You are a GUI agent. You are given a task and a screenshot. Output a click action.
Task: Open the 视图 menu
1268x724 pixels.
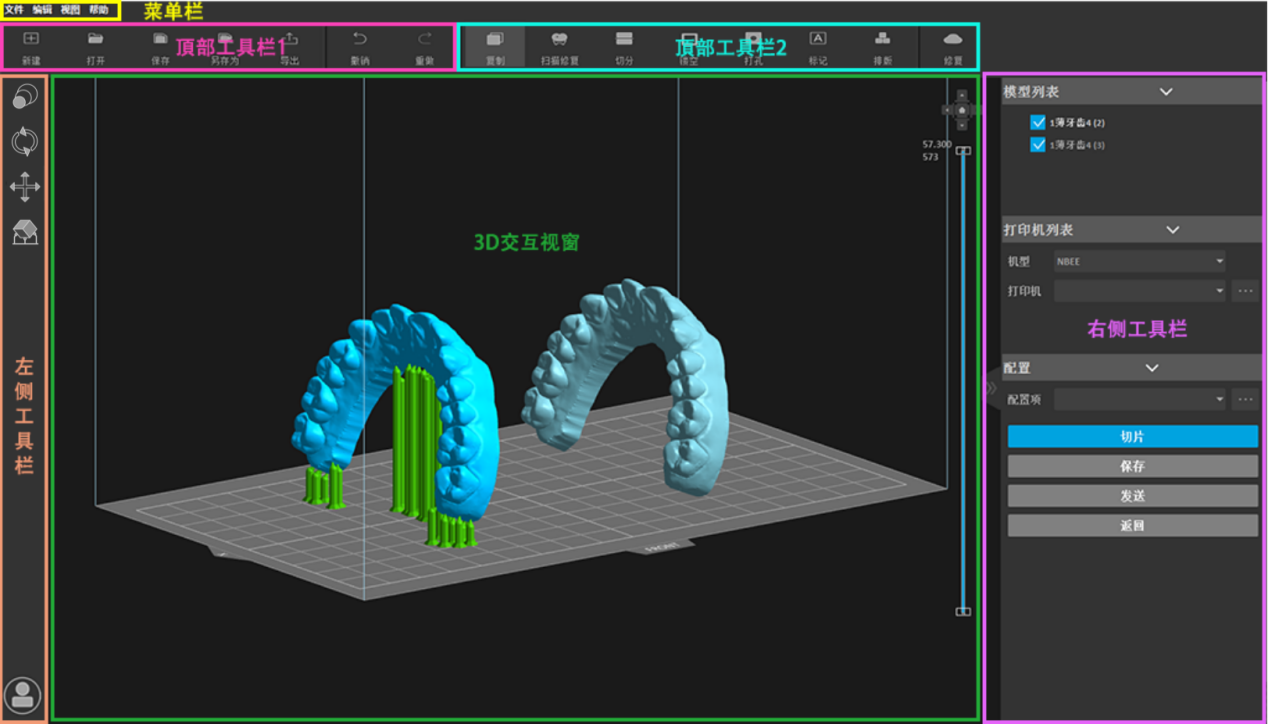click(70, 10)
